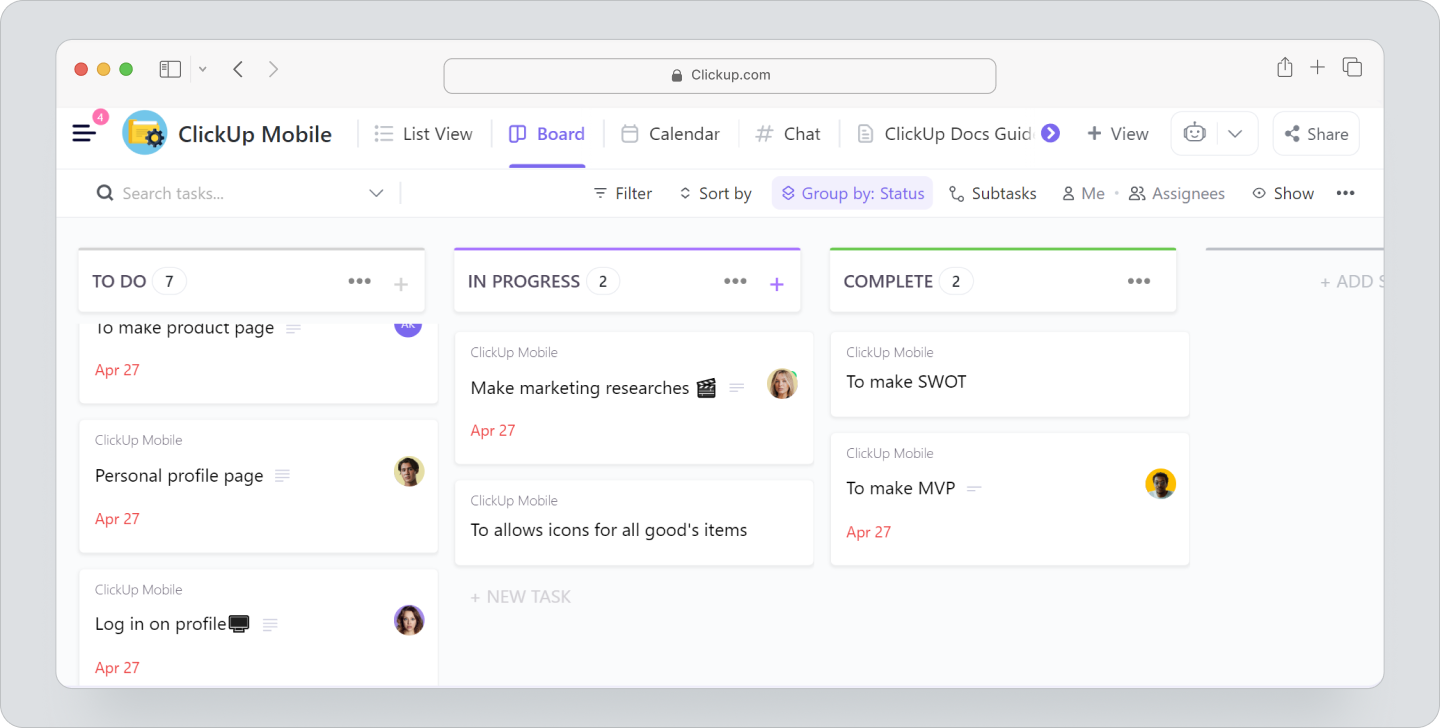
Task: Click the Share button
Action: [1315, 133]
